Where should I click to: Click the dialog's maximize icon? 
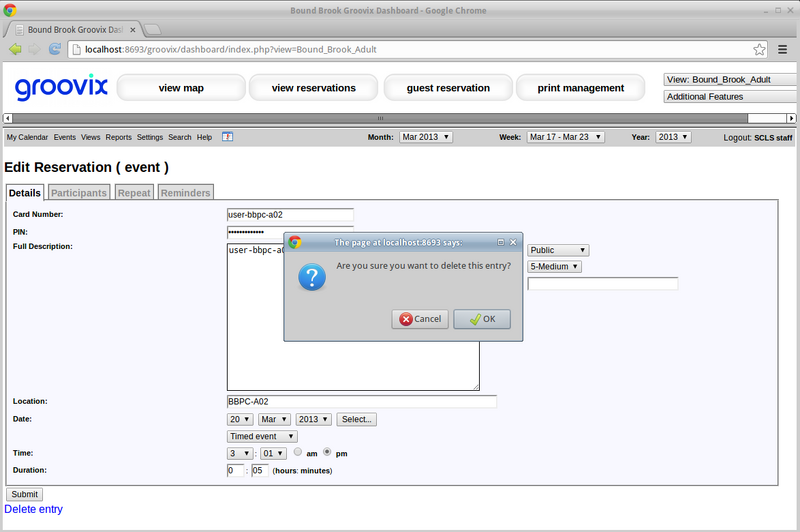coord(501,242)
